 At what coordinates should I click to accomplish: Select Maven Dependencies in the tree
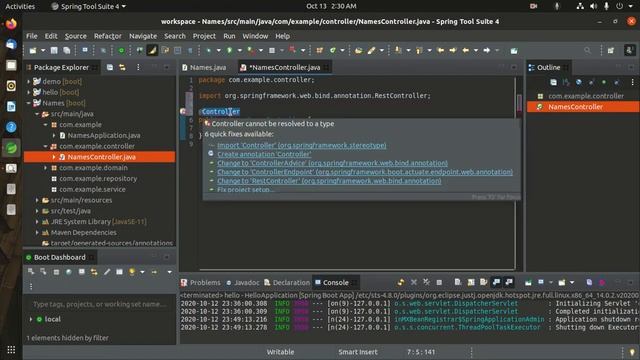(83, 232)
